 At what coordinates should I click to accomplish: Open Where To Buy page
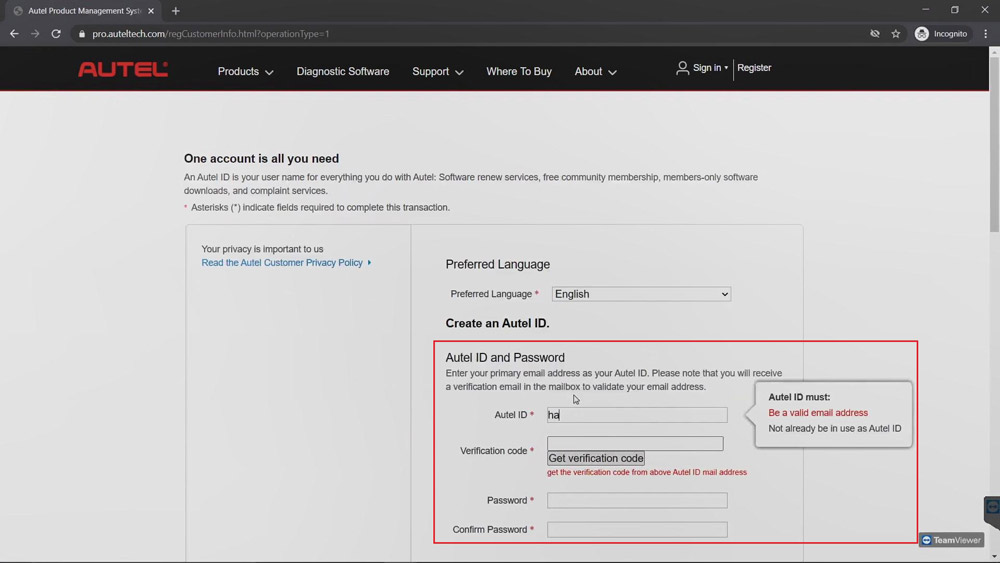(518, 71)
